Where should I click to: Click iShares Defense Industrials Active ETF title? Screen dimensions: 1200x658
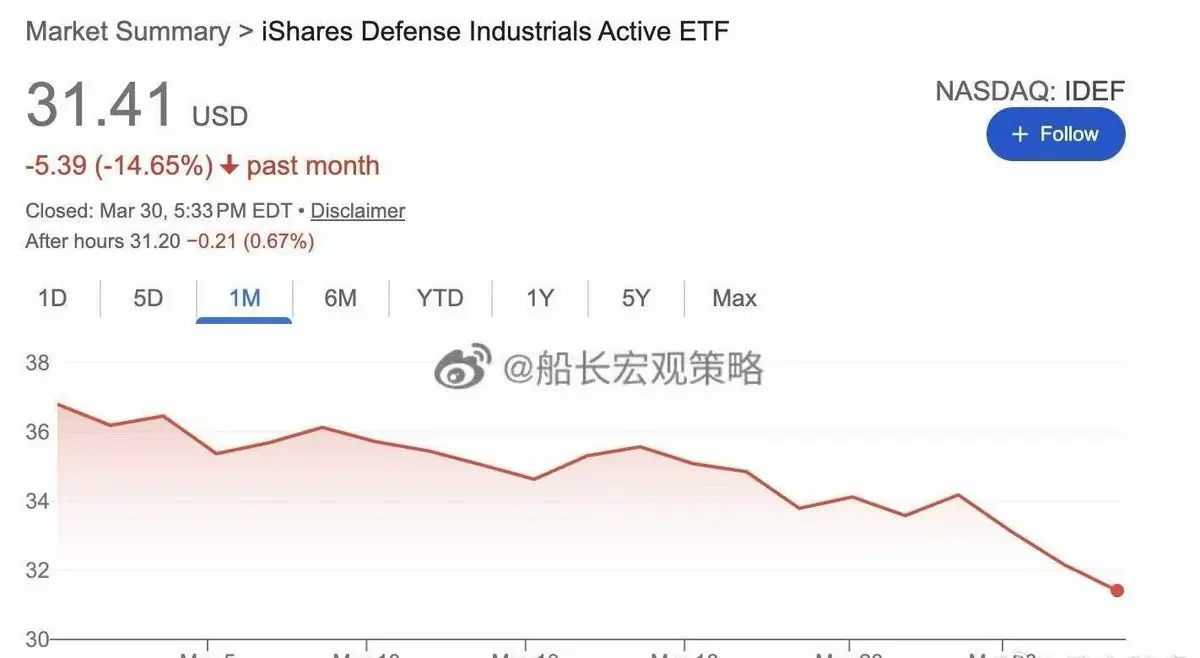coord(495,31)
